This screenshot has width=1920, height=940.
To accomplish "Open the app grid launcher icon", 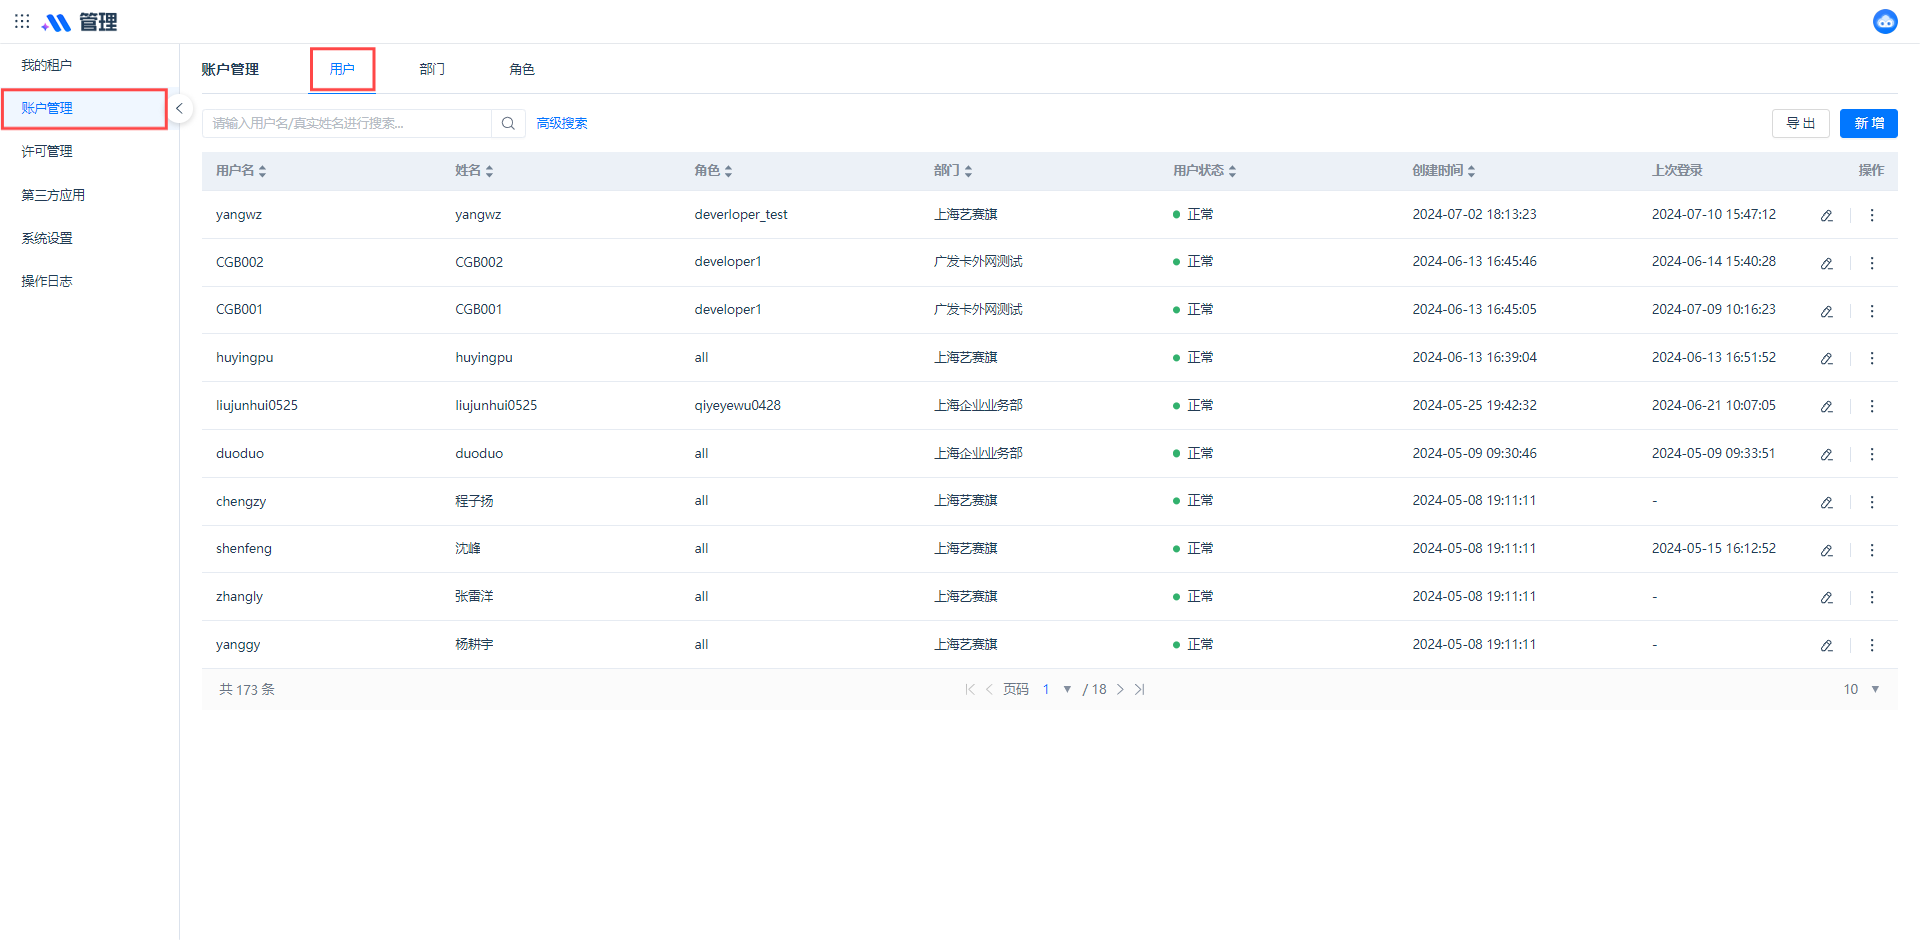I will pyautogui.click(x=22, y=21).
